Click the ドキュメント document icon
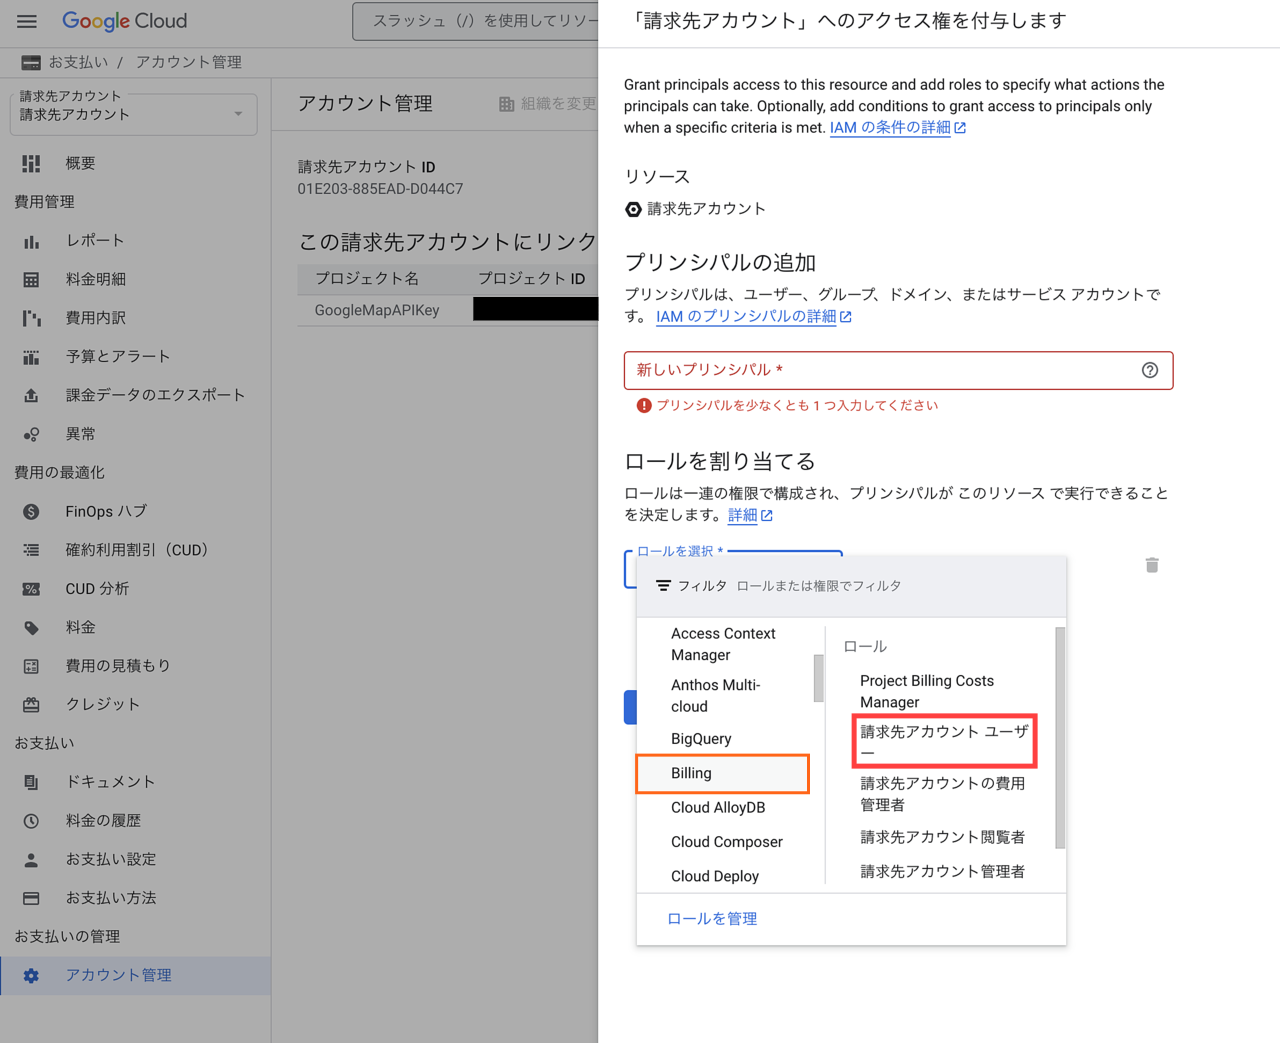The image size is (1280, 1043). point(31,782)
